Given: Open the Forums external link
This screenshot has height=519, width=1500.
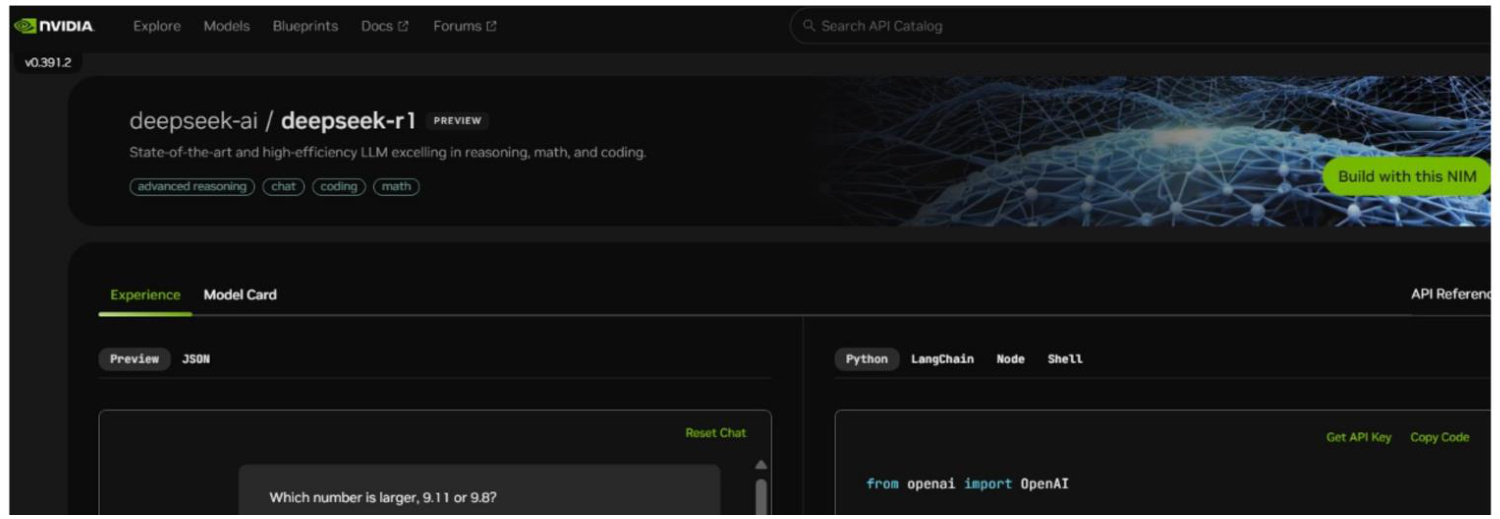Looking at the screenshot, I should click(464, 26).
